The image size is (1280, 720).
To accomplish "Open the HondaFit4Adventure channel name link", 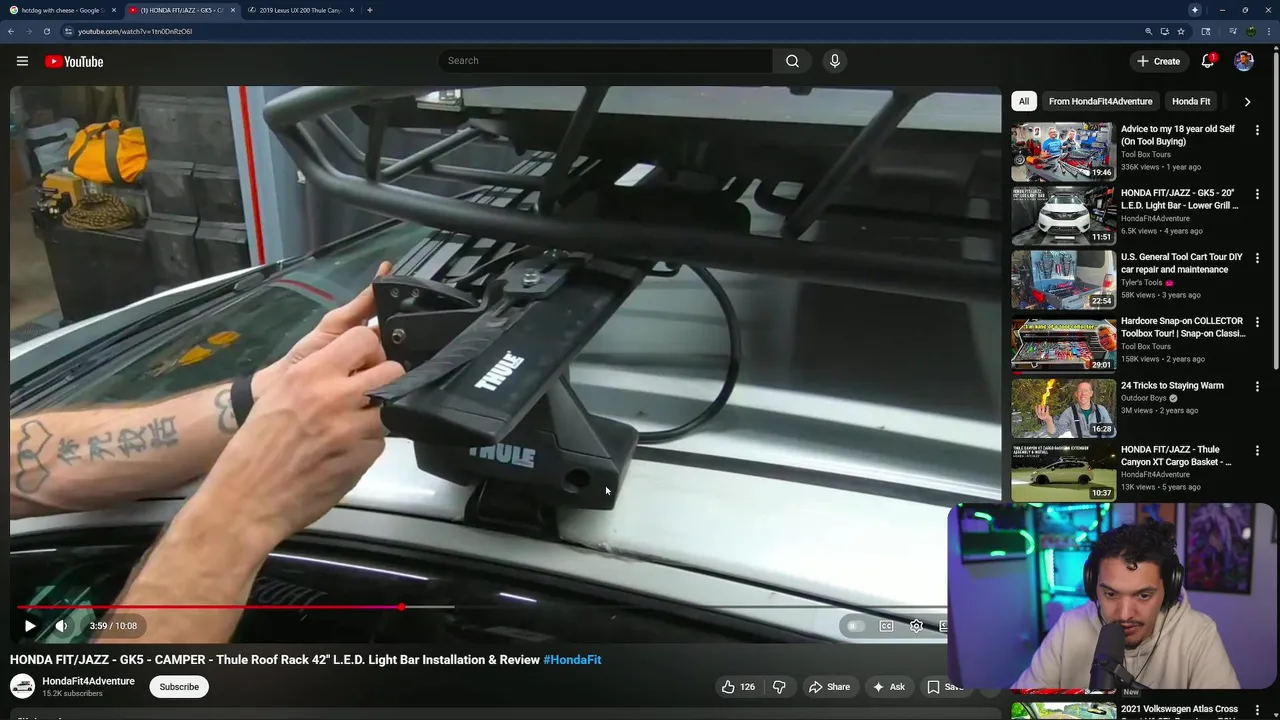I will (88, 681).
